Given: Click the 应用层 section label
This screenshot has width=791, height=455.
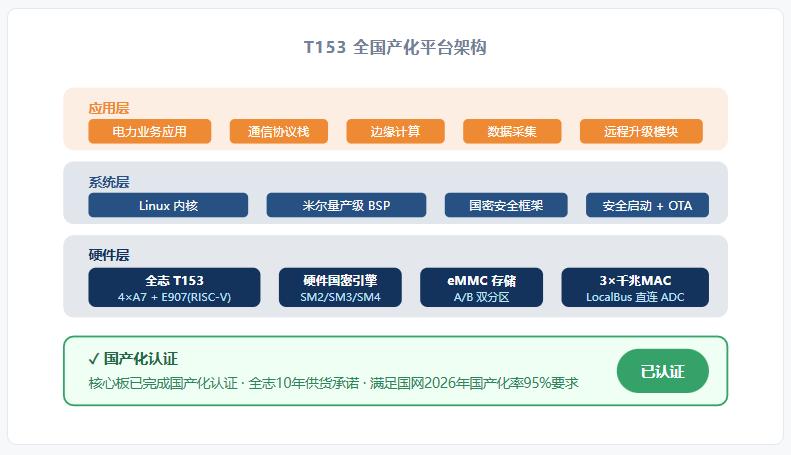Looking at the screenshot, I should [108, 108].
